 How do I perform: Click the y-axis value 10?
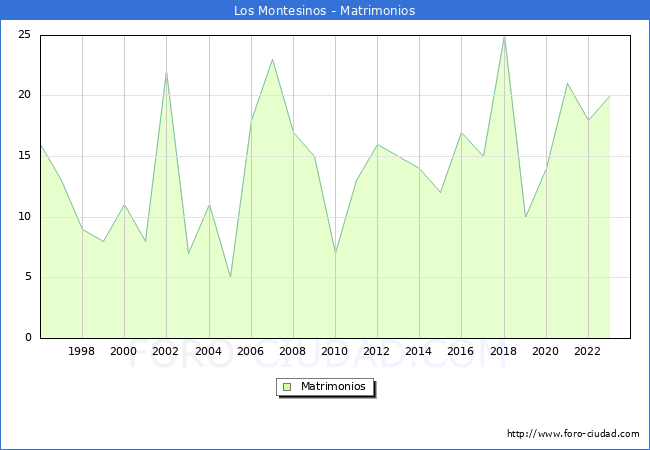click(24, 217)
